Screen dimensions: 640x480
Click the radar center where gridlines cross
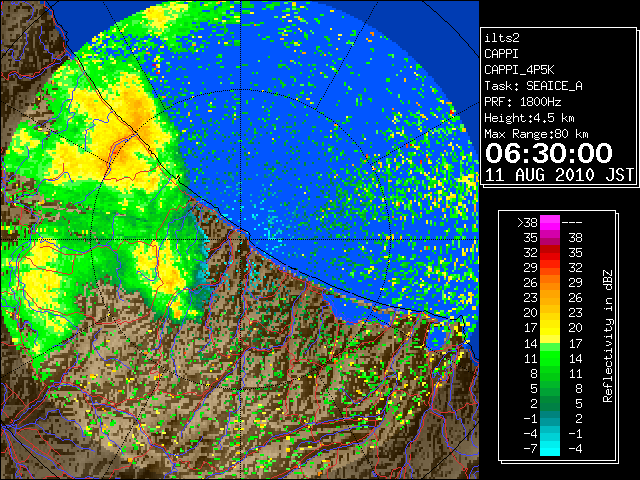point(241,240)
